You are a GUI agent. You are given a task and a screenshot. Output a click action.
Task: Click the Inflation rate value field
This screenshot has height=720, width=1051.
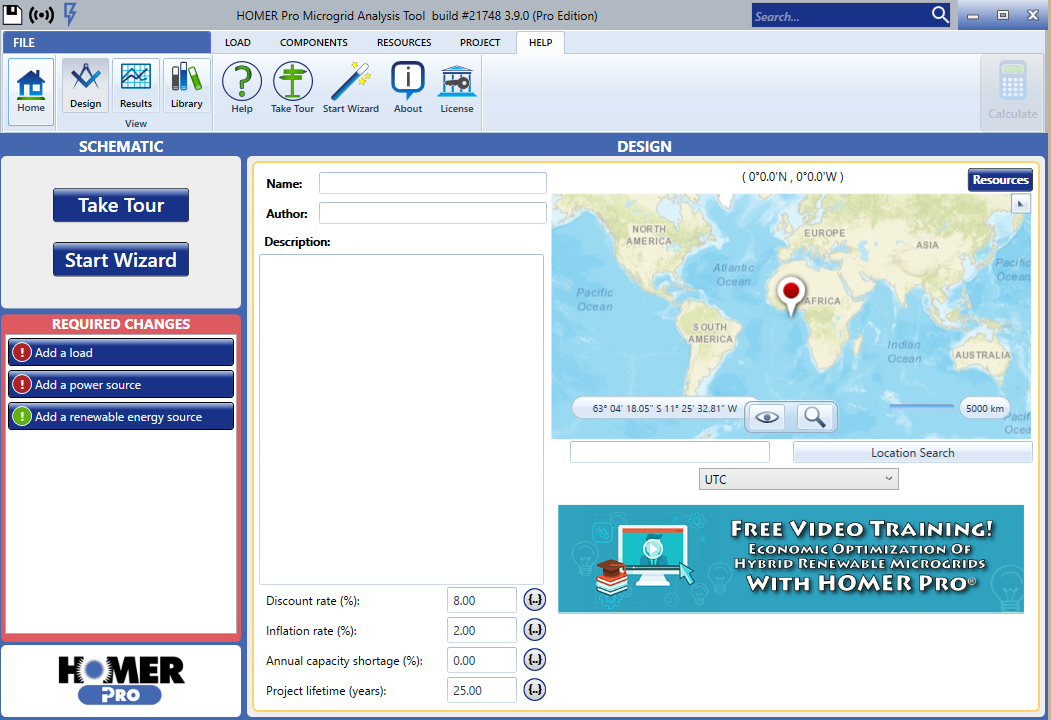tap(481, 630)
